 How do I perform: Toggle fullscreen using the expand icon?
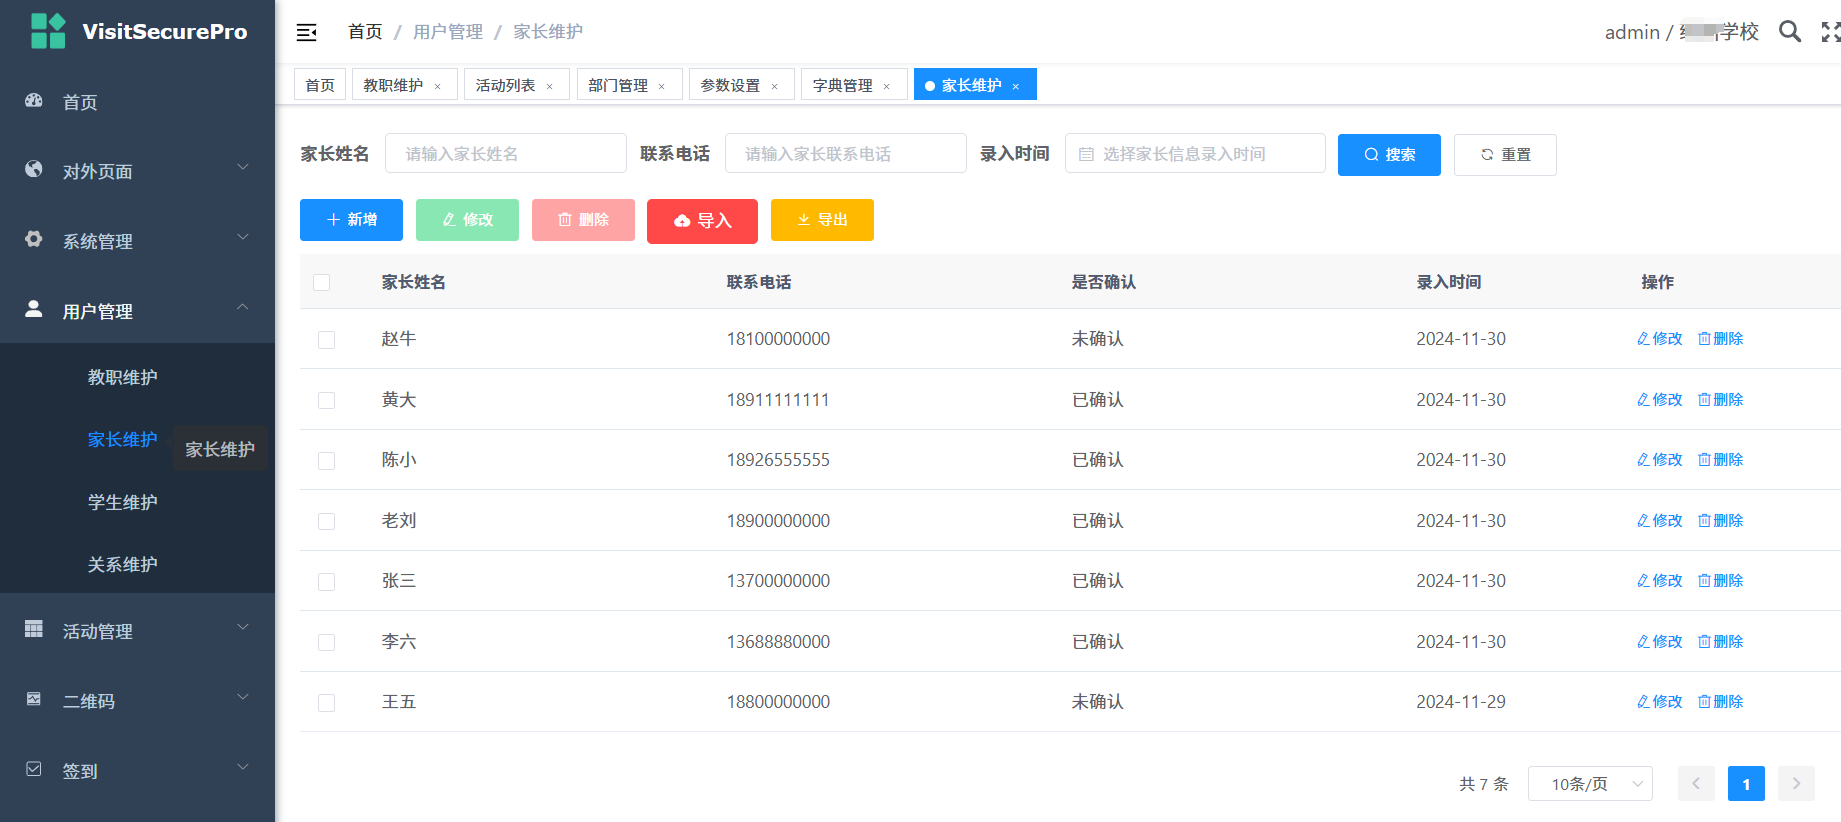(x=1830, y=32)
